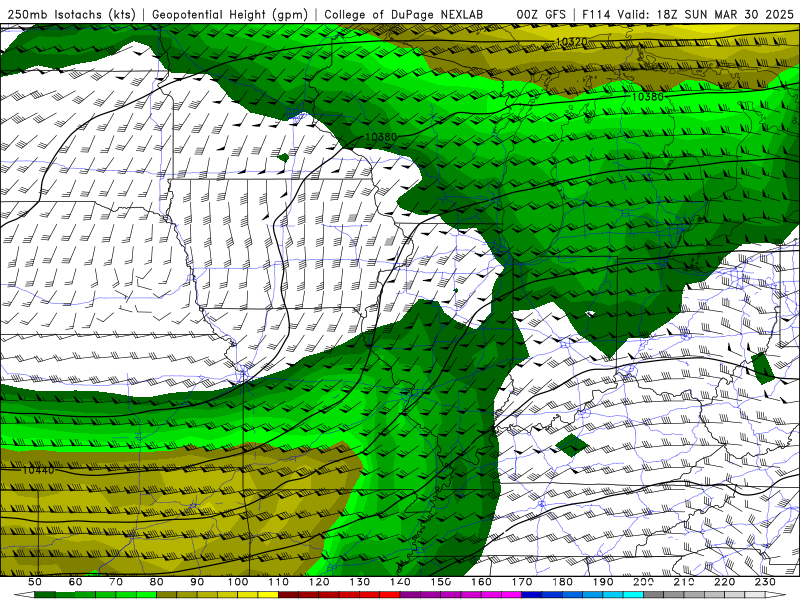
Task: Click the 60 value on the color scale
Action: (x=76, y=582)
